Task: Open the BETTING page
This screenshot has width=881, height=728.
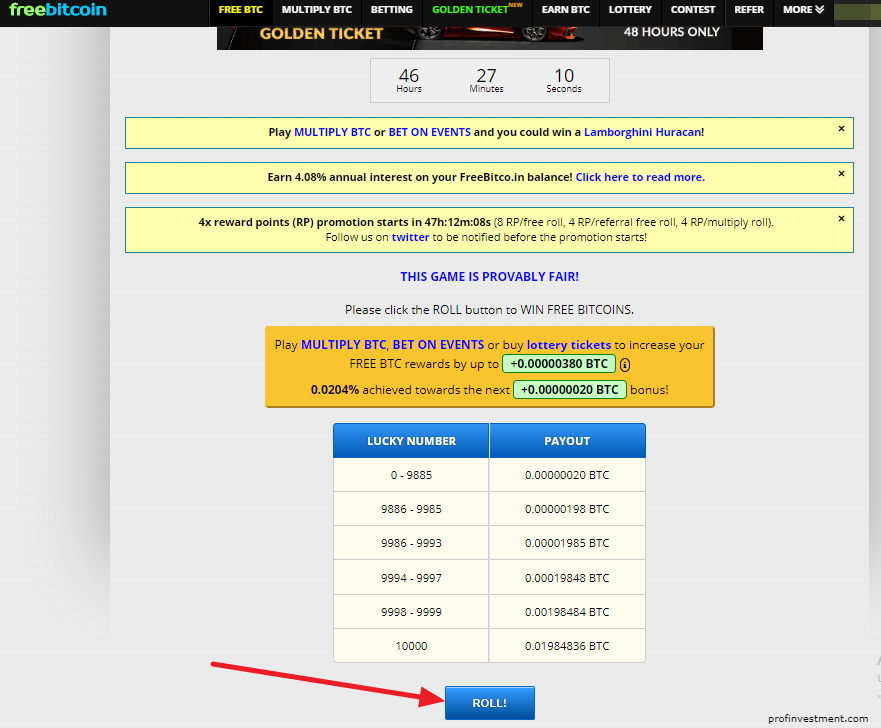Action: click(x=391, y=10)
